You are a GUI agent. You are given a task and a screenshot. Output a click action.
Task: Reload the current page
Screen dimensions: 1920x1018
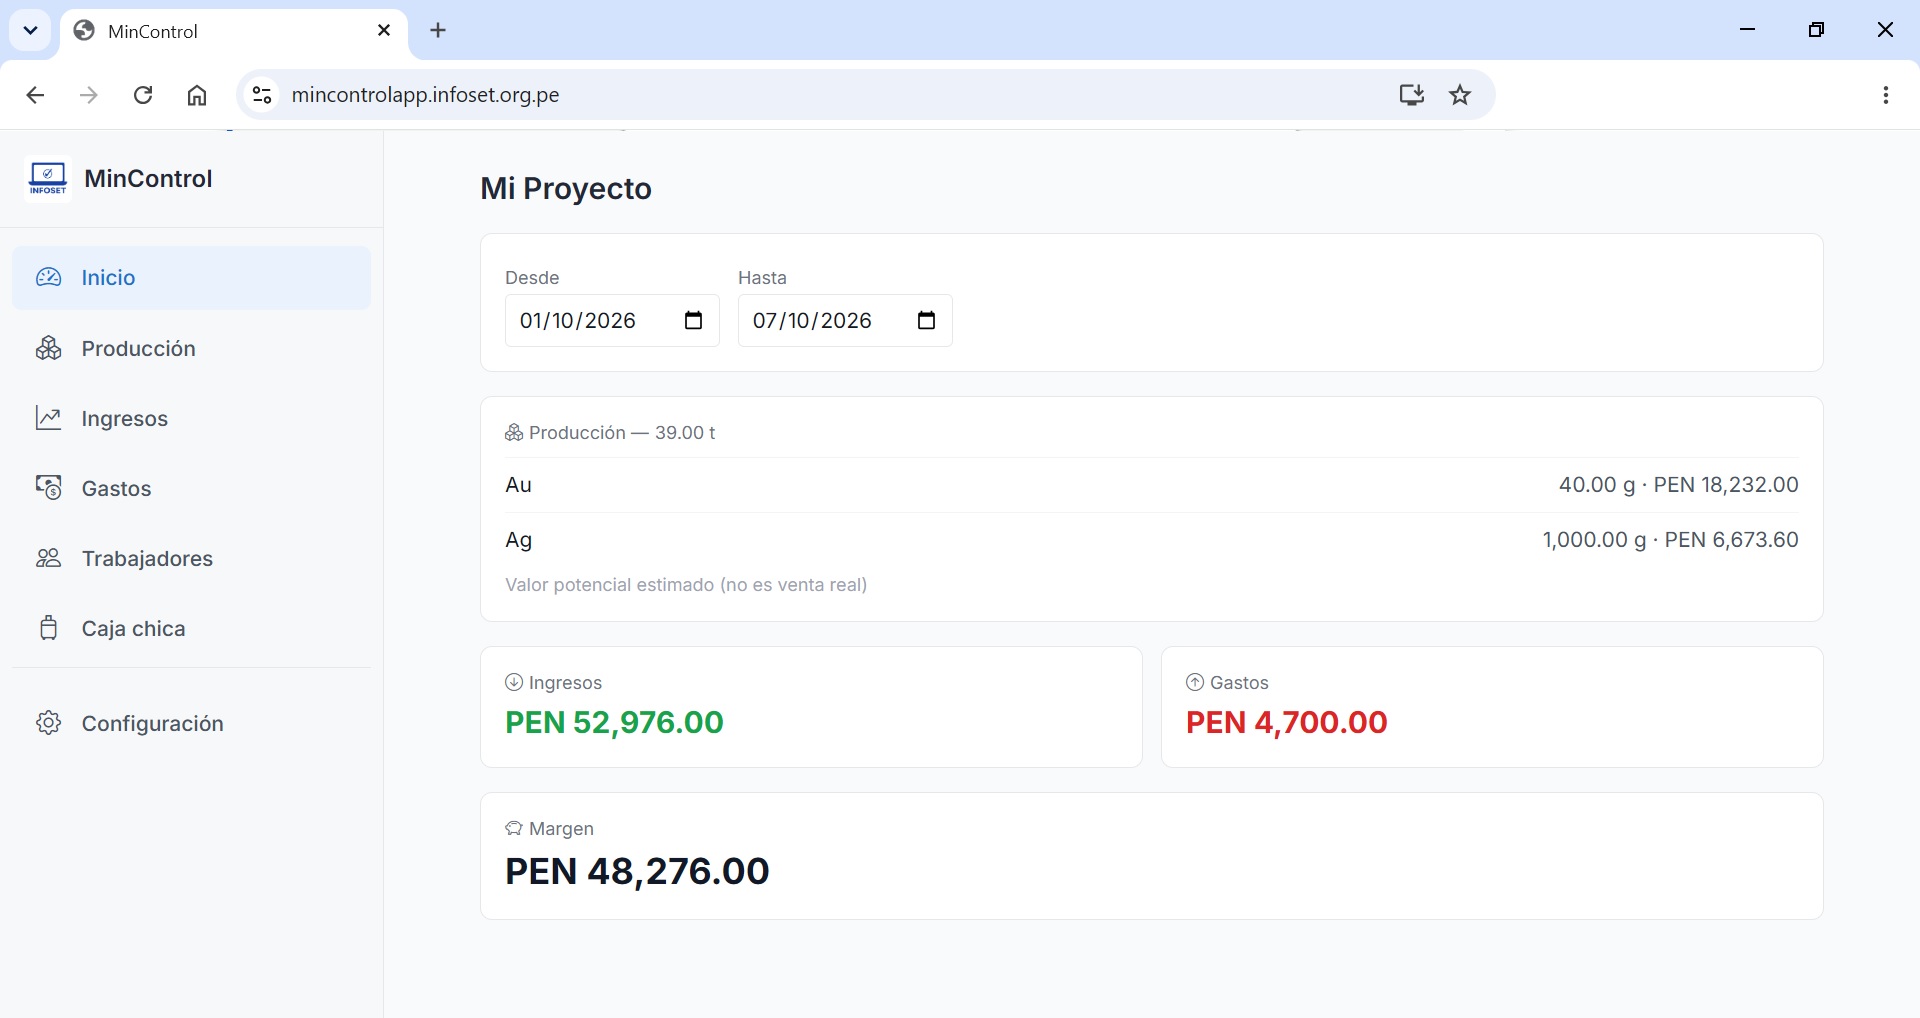[x=143, y=95]
